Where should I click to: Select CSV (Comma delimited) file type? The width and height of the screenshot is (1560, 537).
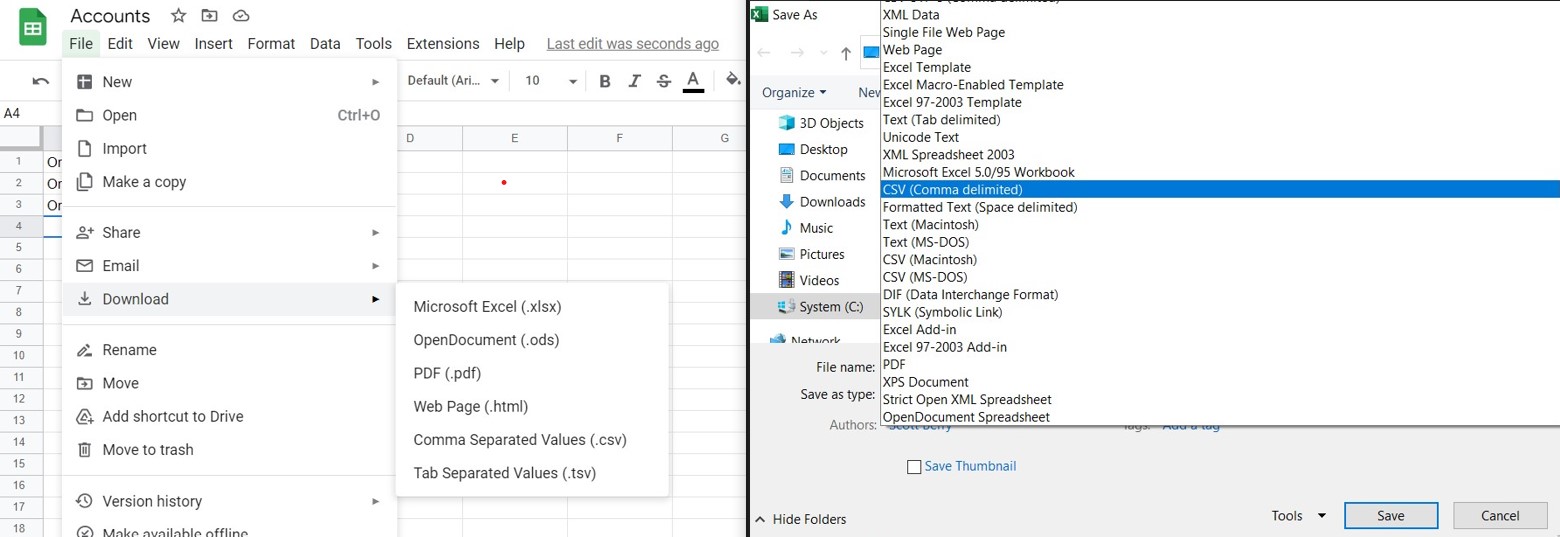(x=1219, y=190)
